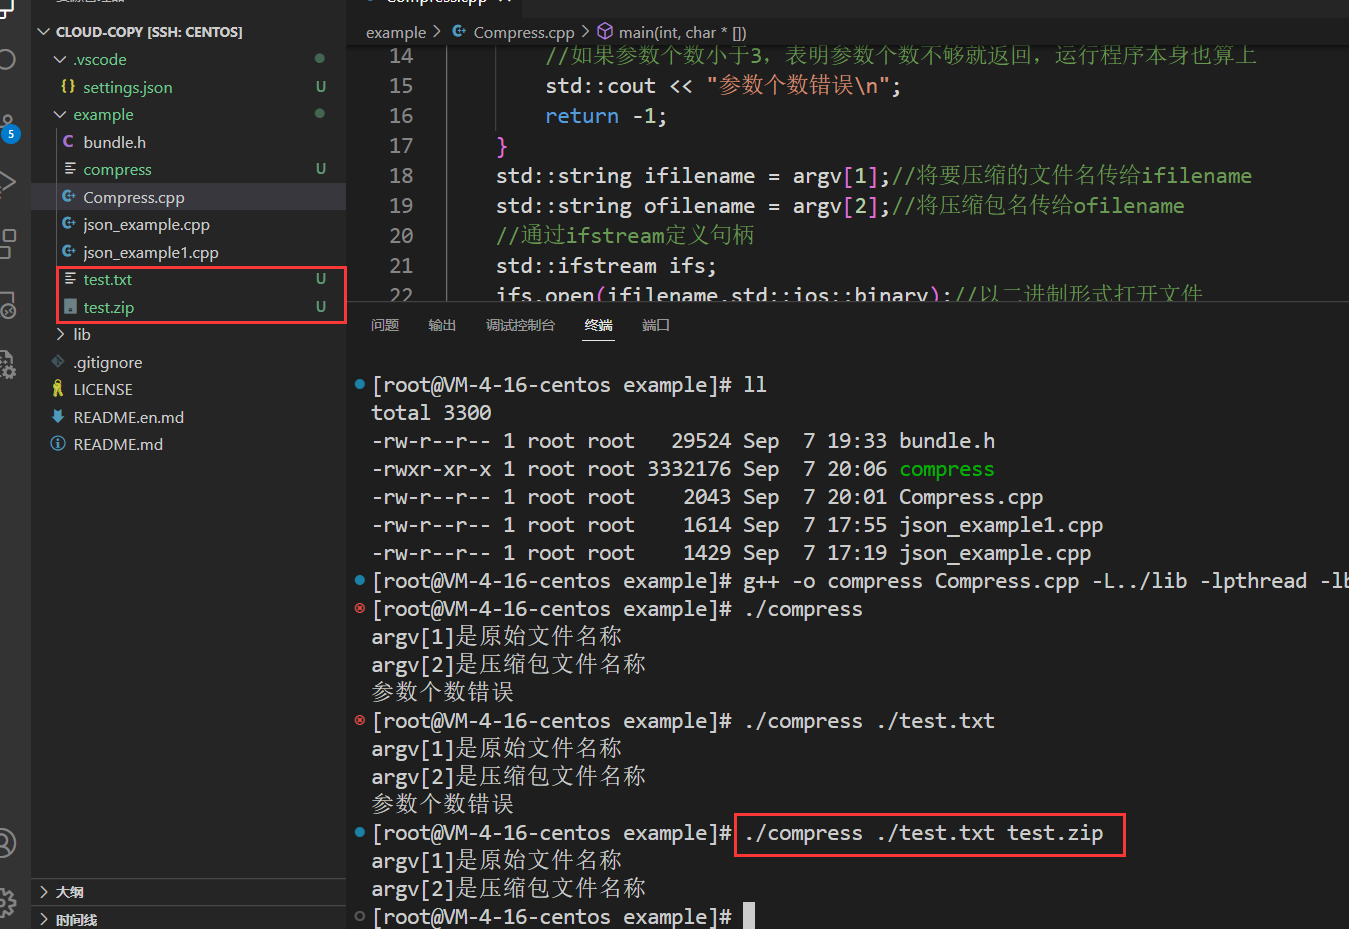Screen dimensions: 1349x929
Task: Click editor line number 19
Action: [x=401, y=206]
